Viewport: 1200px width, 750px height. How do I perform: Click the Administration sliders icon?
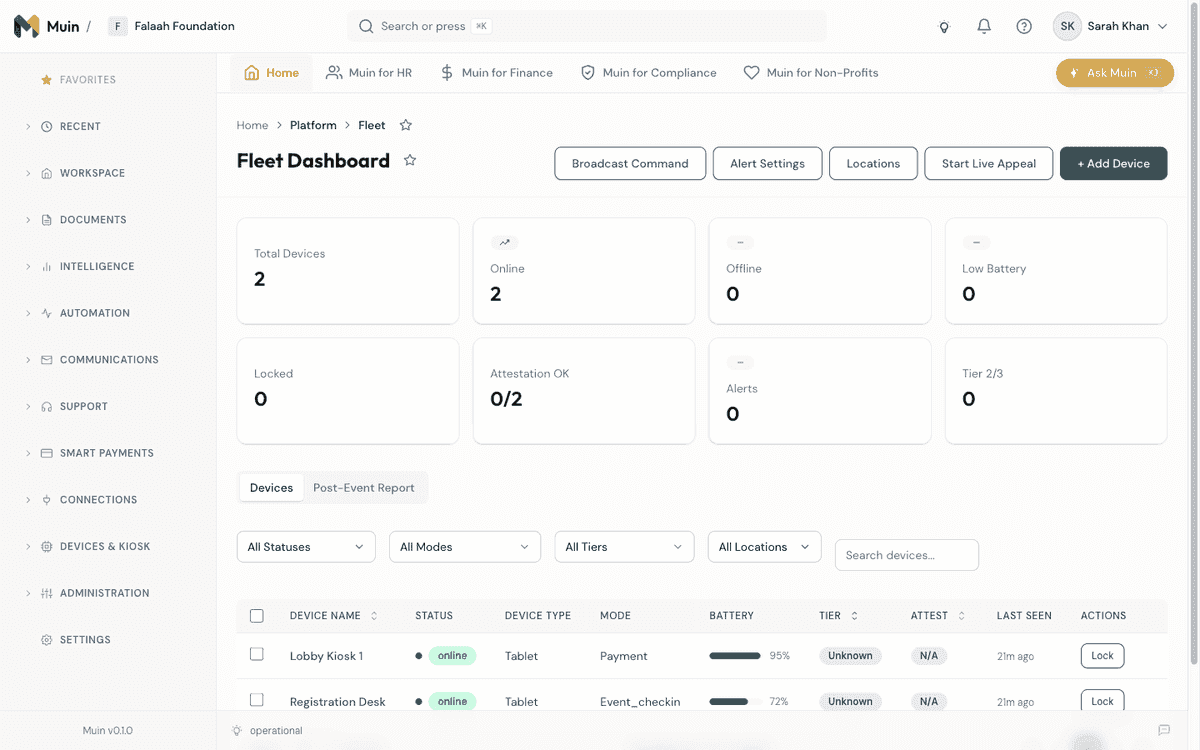pos(46,593)
